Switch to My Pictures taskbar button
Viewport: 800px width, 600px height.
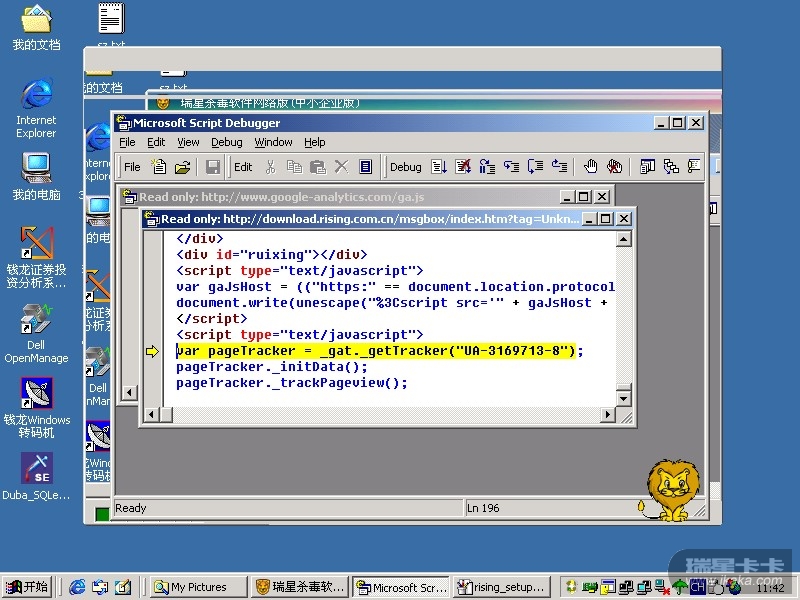coord(198,587)
